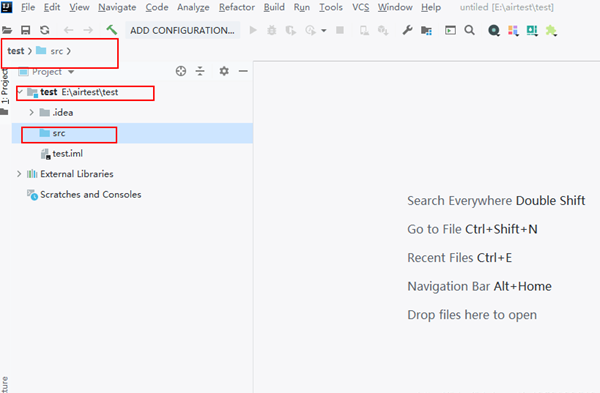Select the .idea folder row
Viewport: 600px width, 393px height.
(132, 113)
